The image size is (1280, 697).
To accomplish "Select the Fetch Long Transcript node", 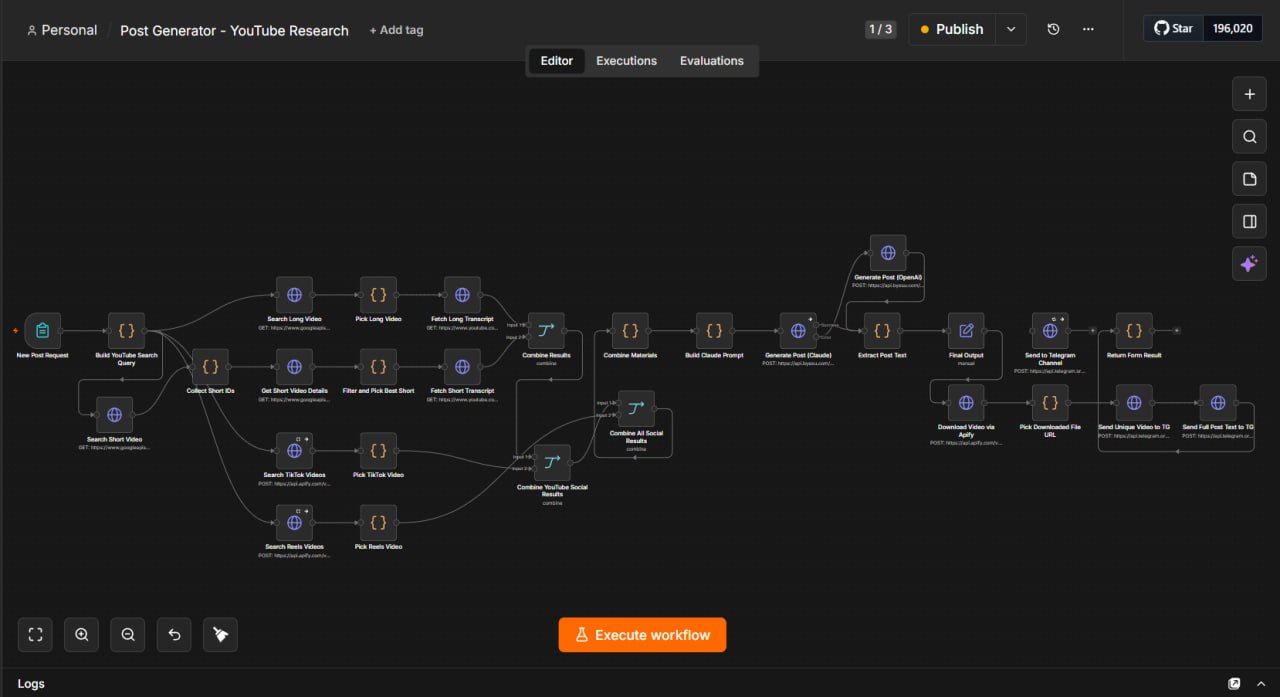I will [462, 295].
